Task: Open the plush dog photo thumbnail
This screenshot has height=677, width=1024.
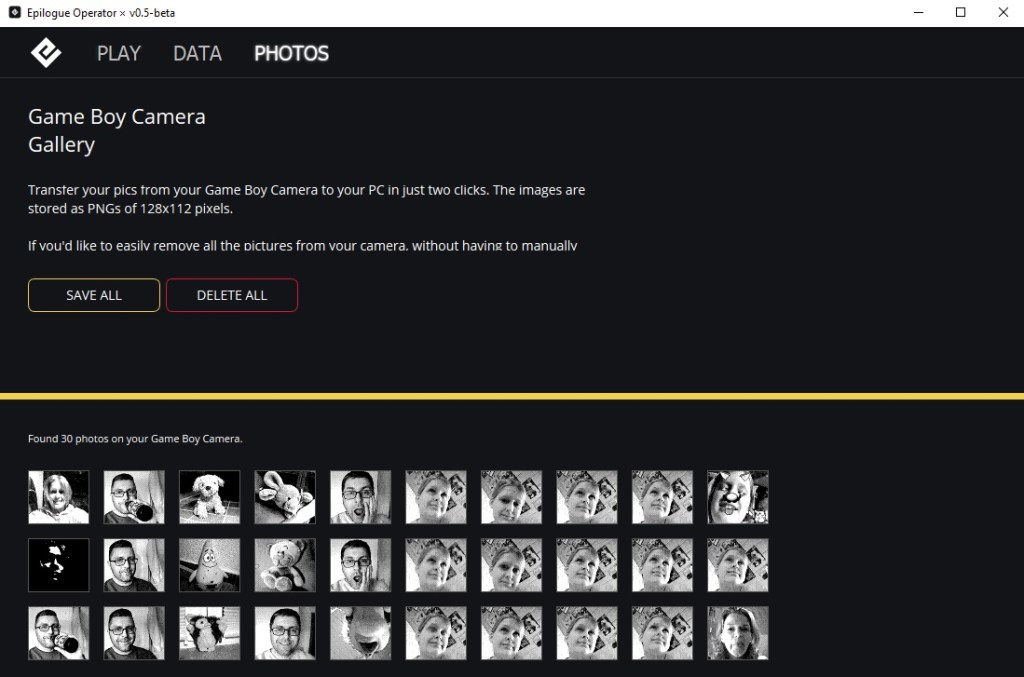Action: (210, 497)
